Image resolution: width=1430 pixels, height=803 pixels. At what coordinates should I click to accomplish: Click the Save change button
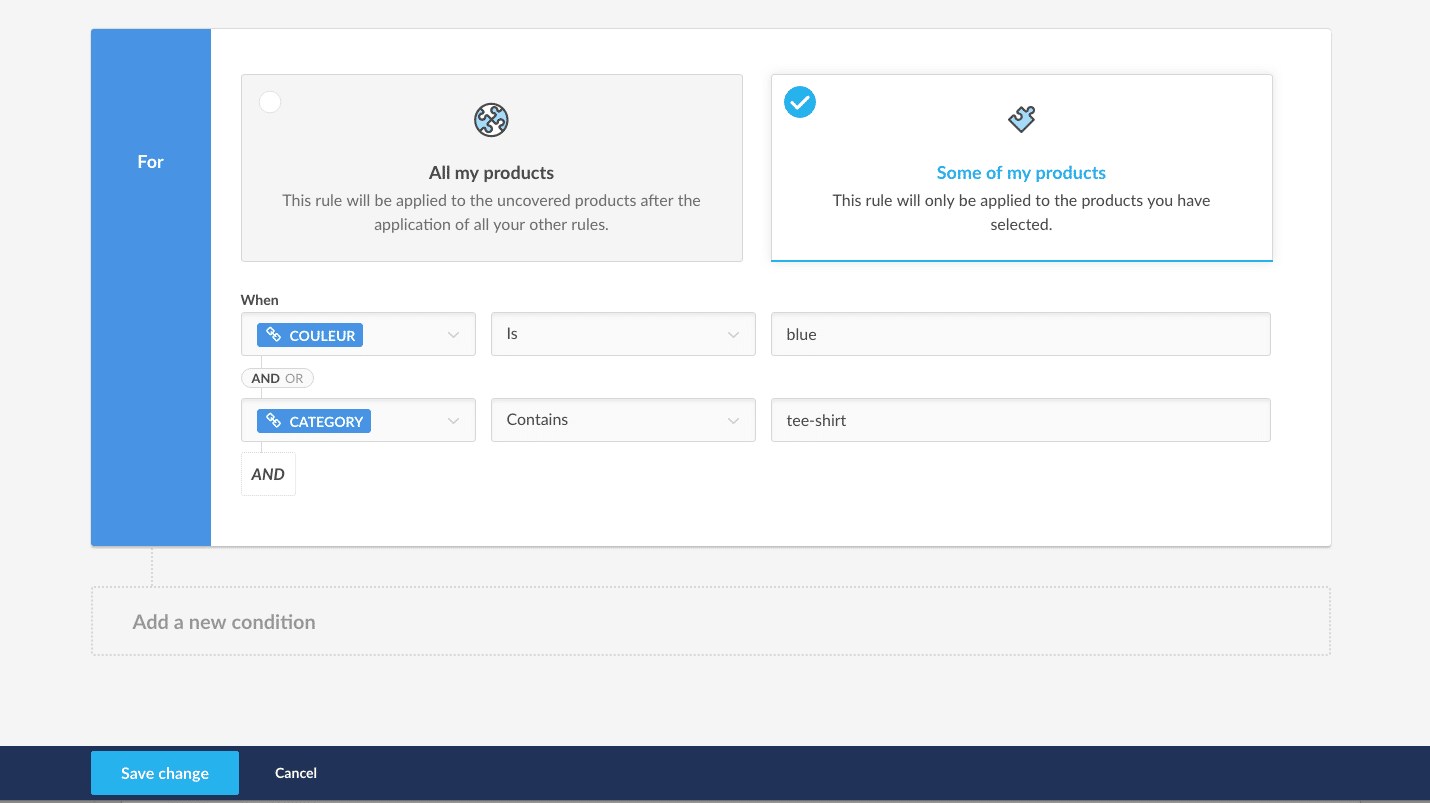coord(165,773)
